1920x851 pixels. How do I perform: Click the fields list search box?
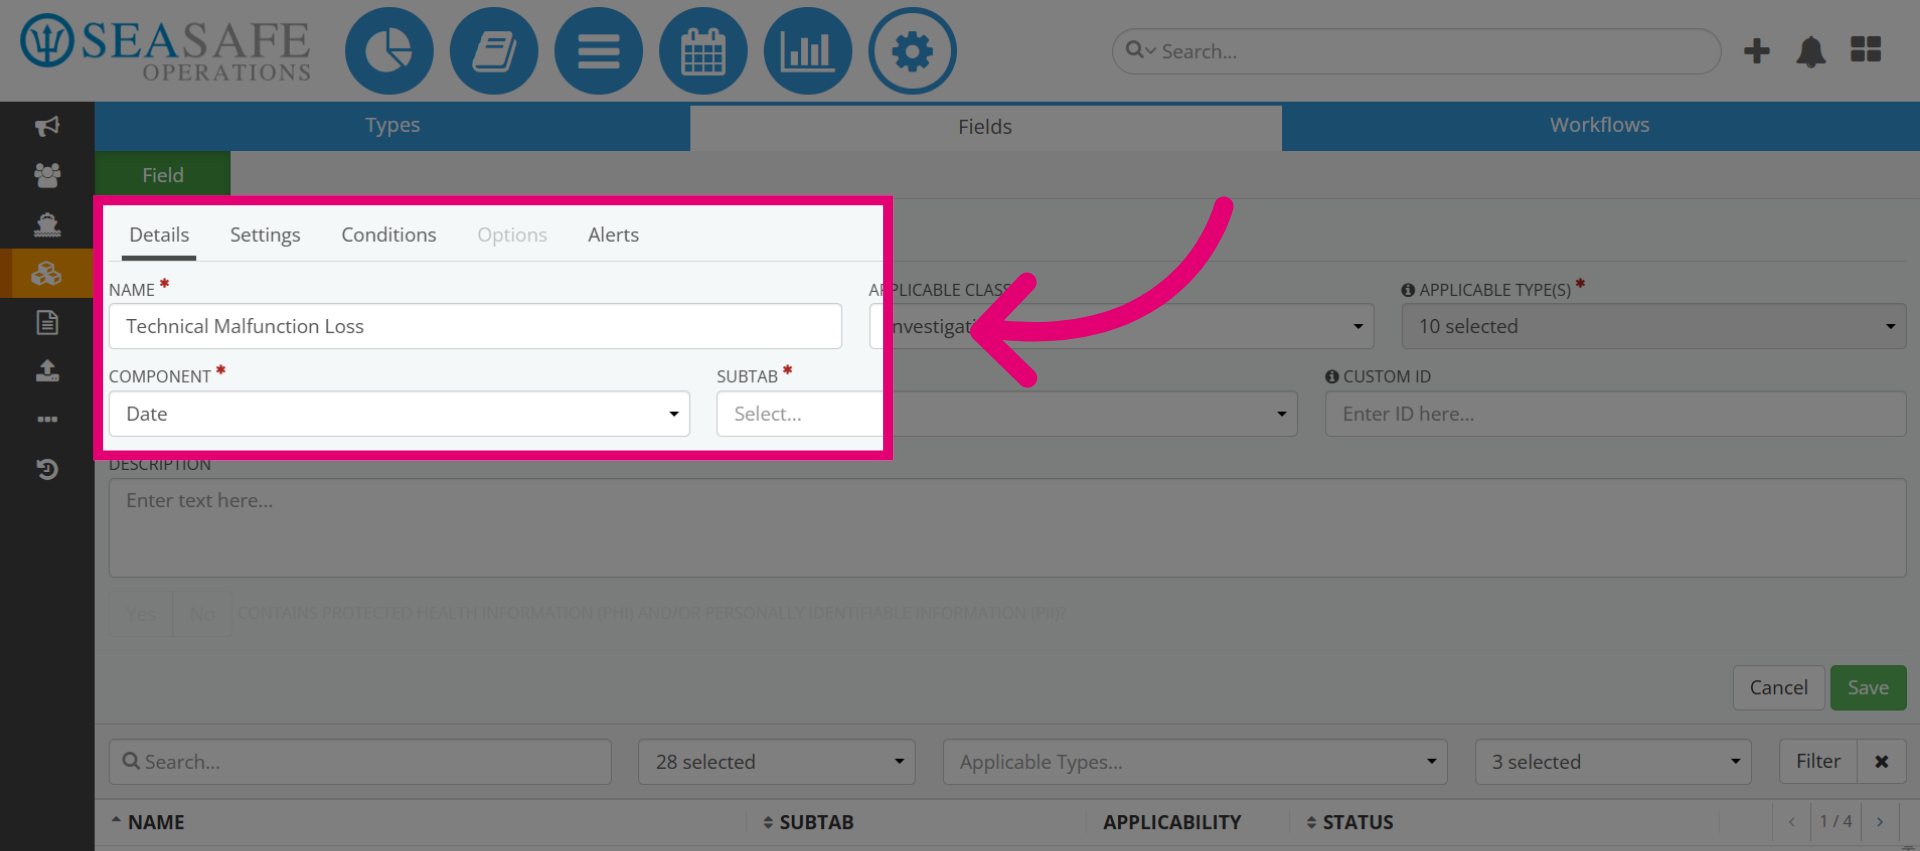(360, 762)
